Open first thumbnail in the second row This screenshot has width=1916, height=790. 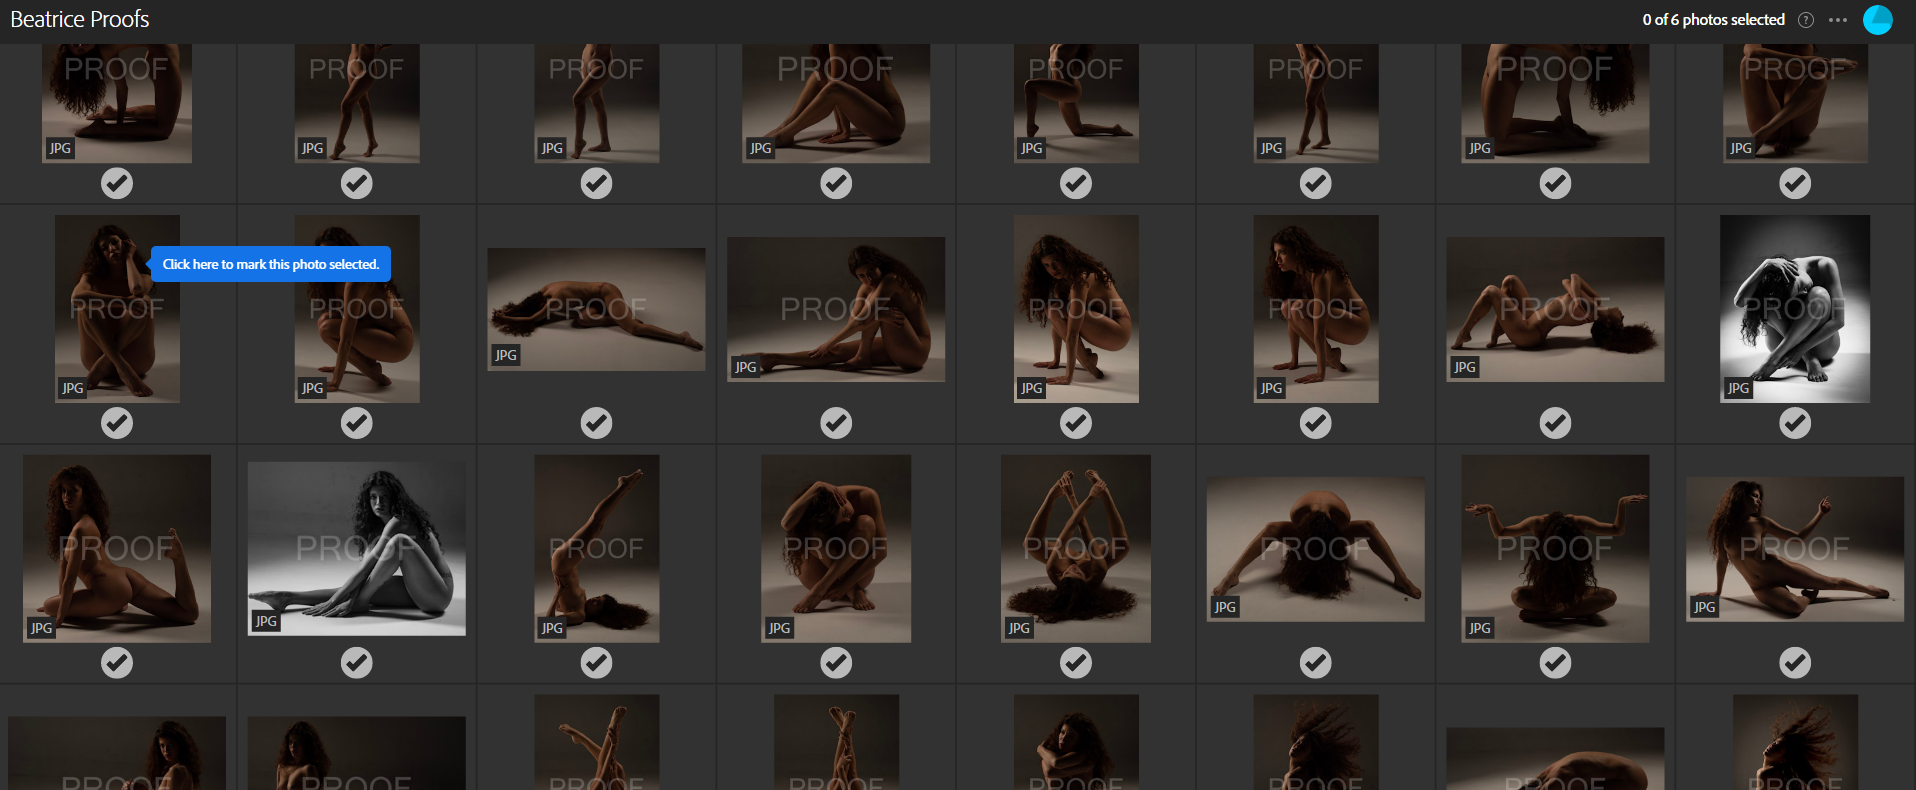pos(117,309)
